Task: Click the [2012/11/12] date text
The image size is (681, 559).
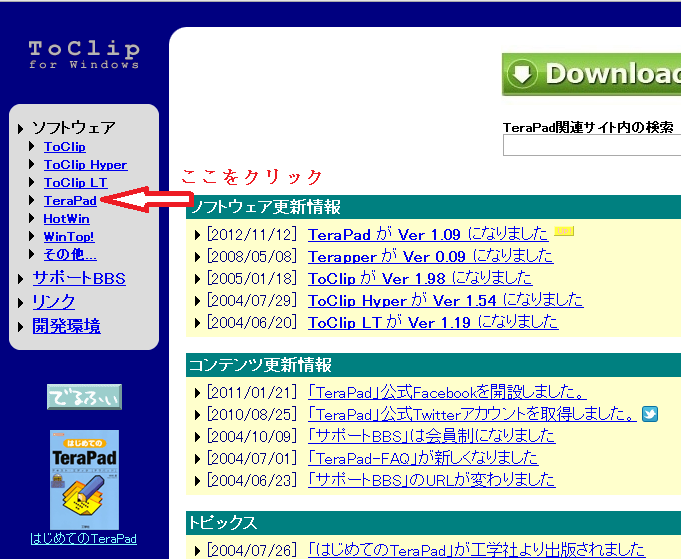Action: [252, 235]
